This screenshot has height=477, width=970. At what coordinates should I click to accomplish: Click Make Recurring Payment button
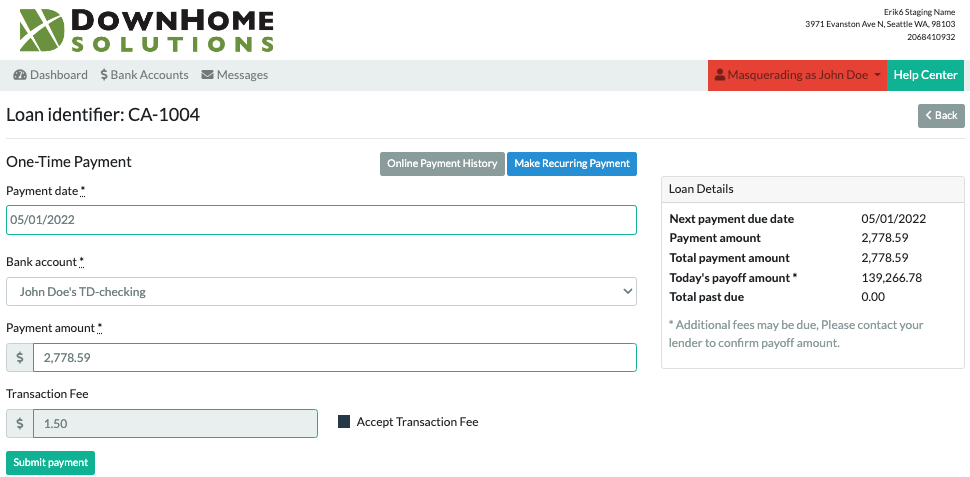click(x=572, y=164)
